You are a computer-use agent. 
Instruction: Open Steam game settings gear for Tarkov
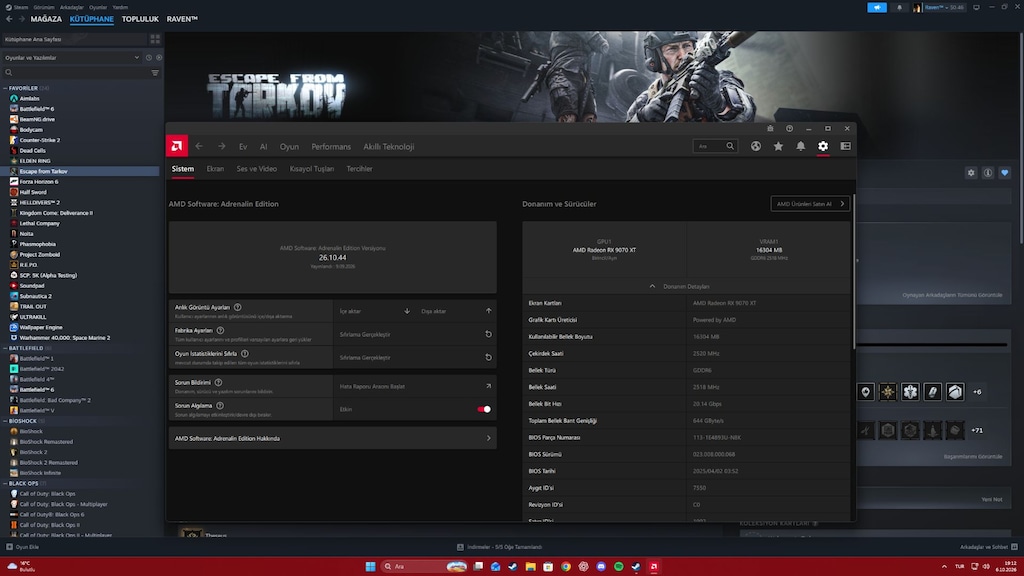[x=971, y=173]
